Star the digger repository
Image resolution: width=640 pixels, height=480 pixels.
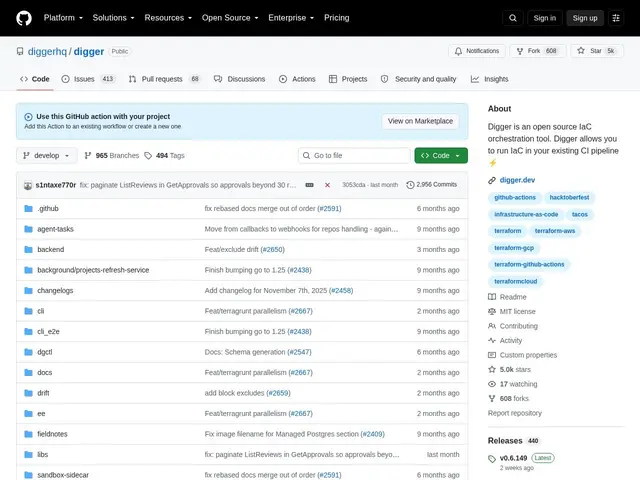click(597, 51)
